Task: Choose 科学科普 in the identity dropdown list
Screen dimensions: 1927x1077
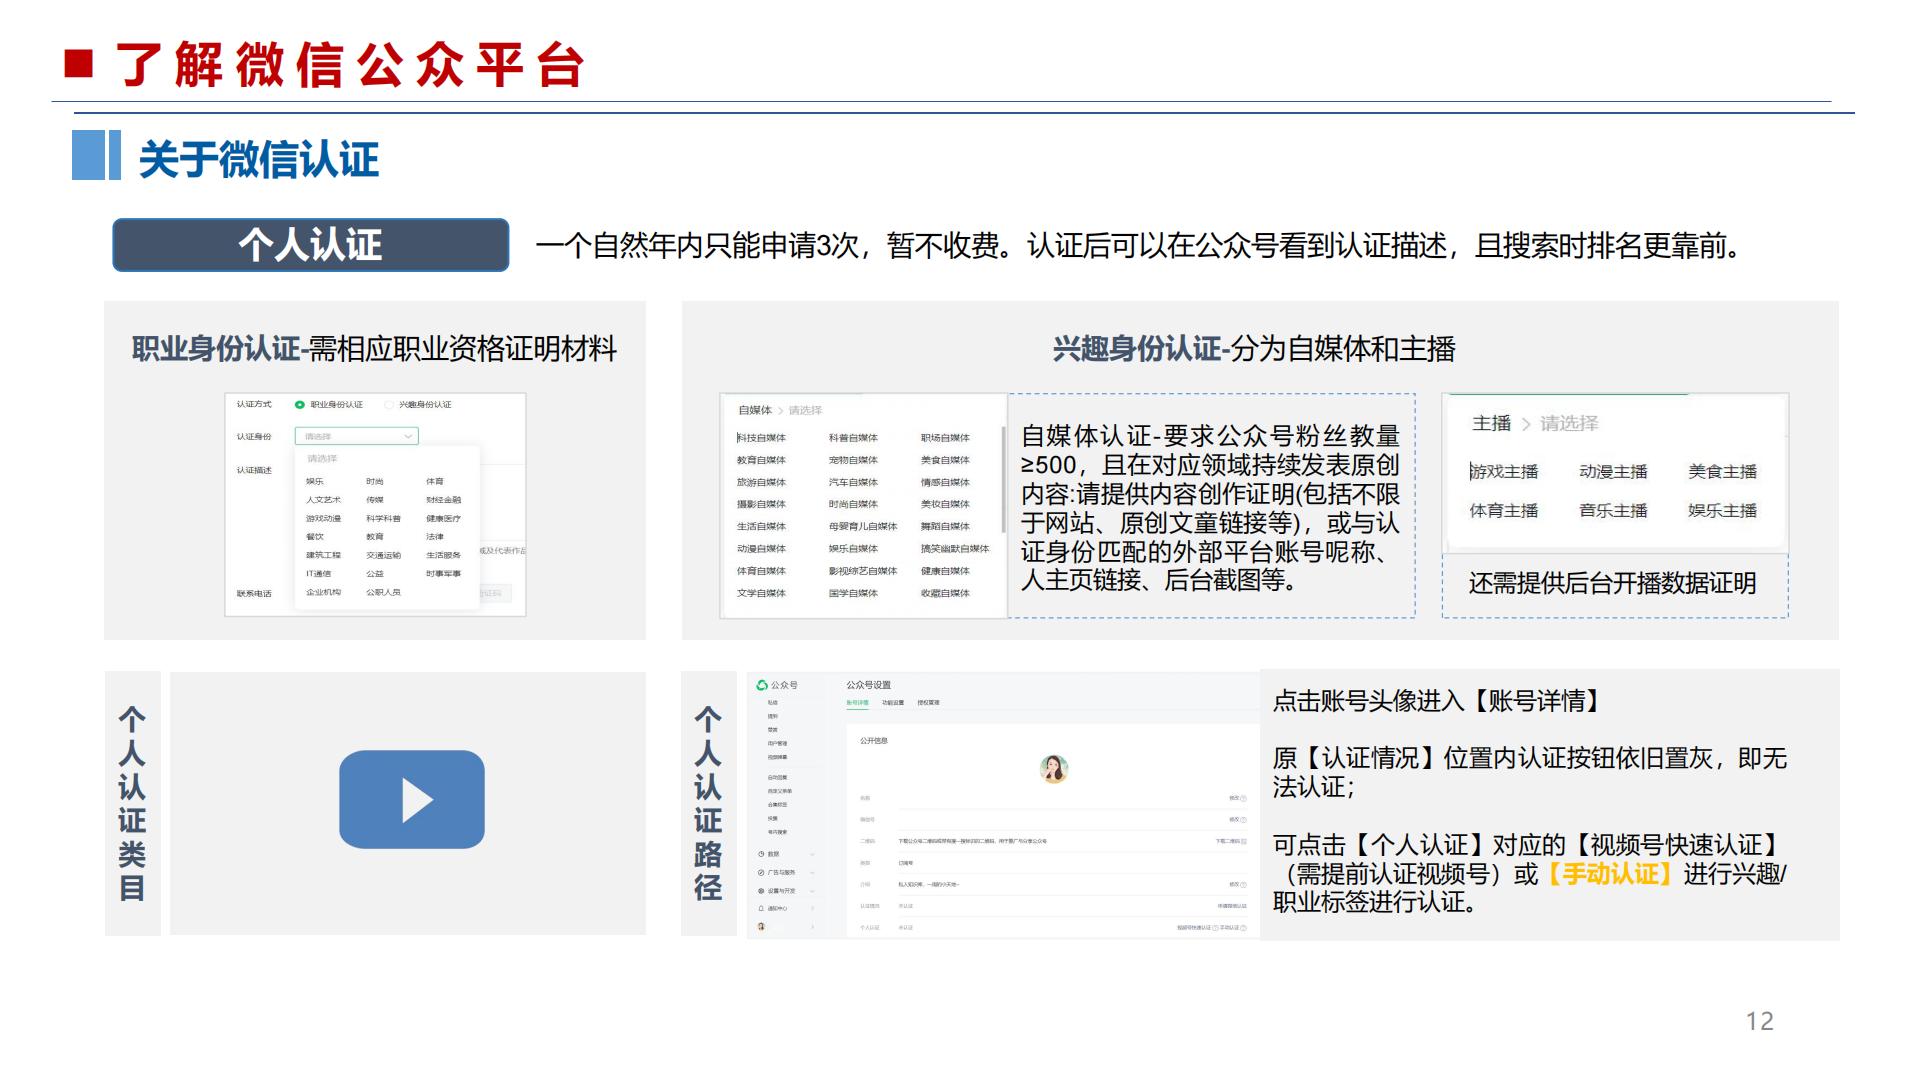Action: coord(383,519)
